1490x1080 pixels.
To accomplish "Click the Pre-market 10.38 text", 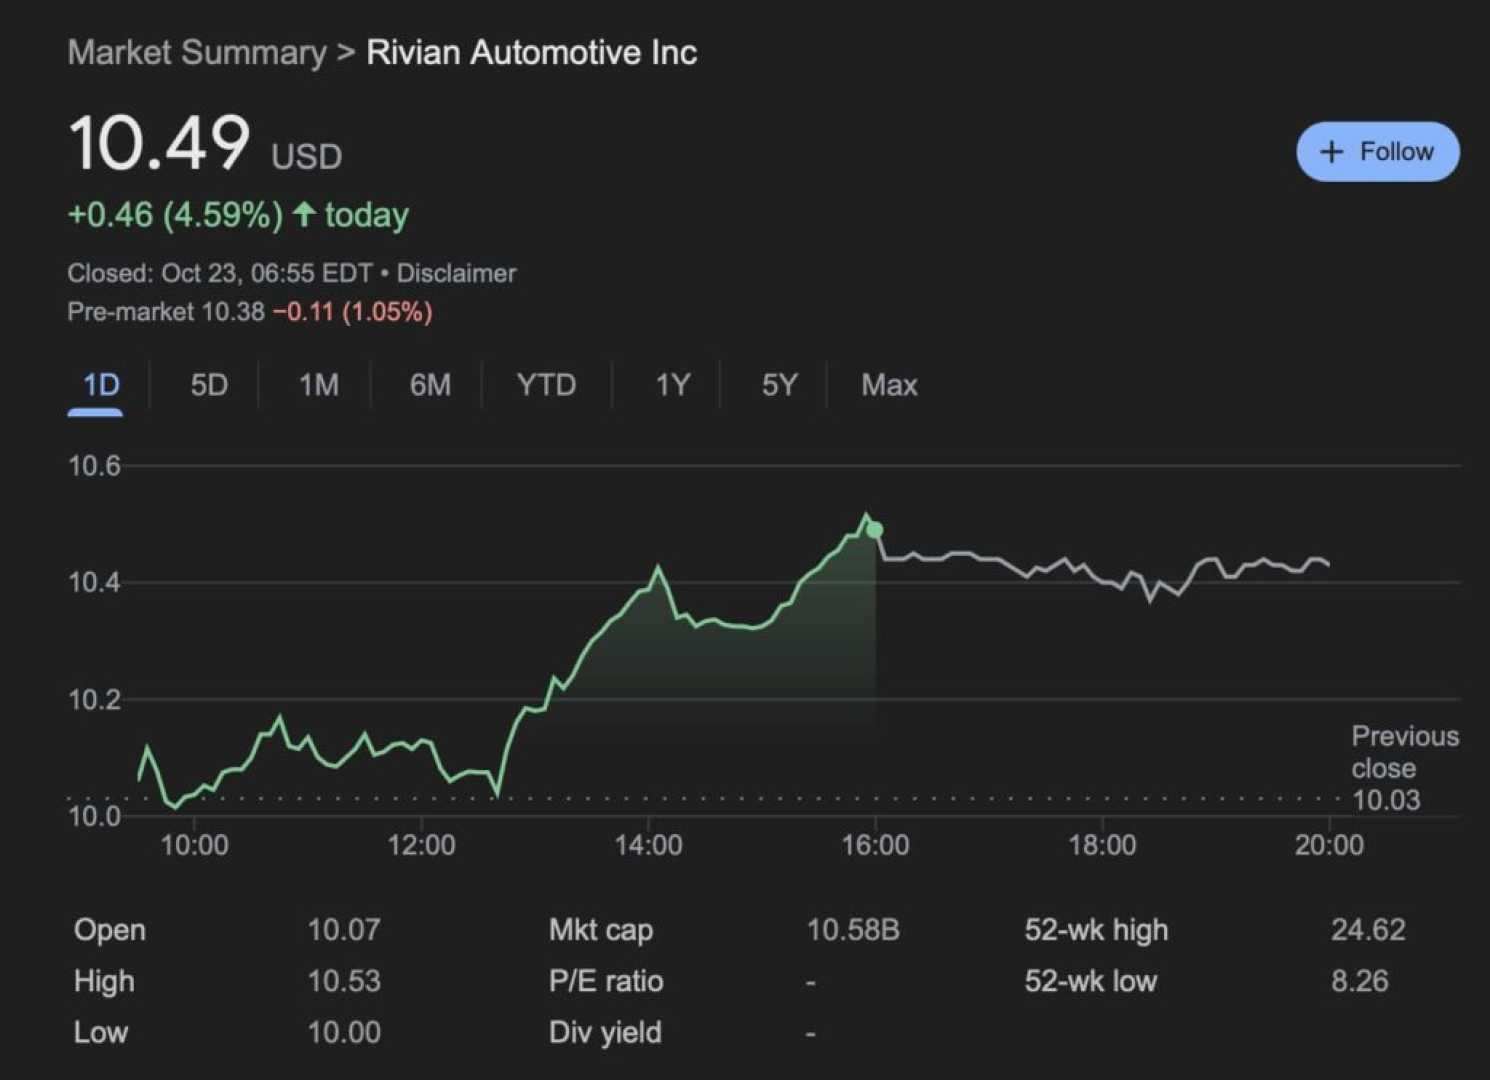I will click(x=166, y=312).
